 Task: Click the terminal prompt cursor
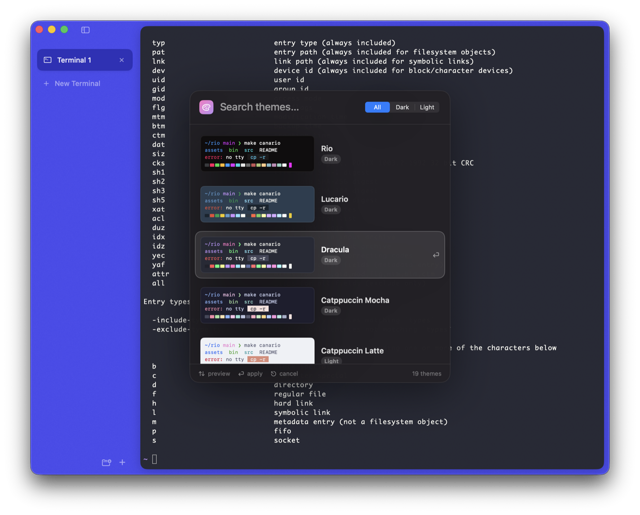coord(154,460)
